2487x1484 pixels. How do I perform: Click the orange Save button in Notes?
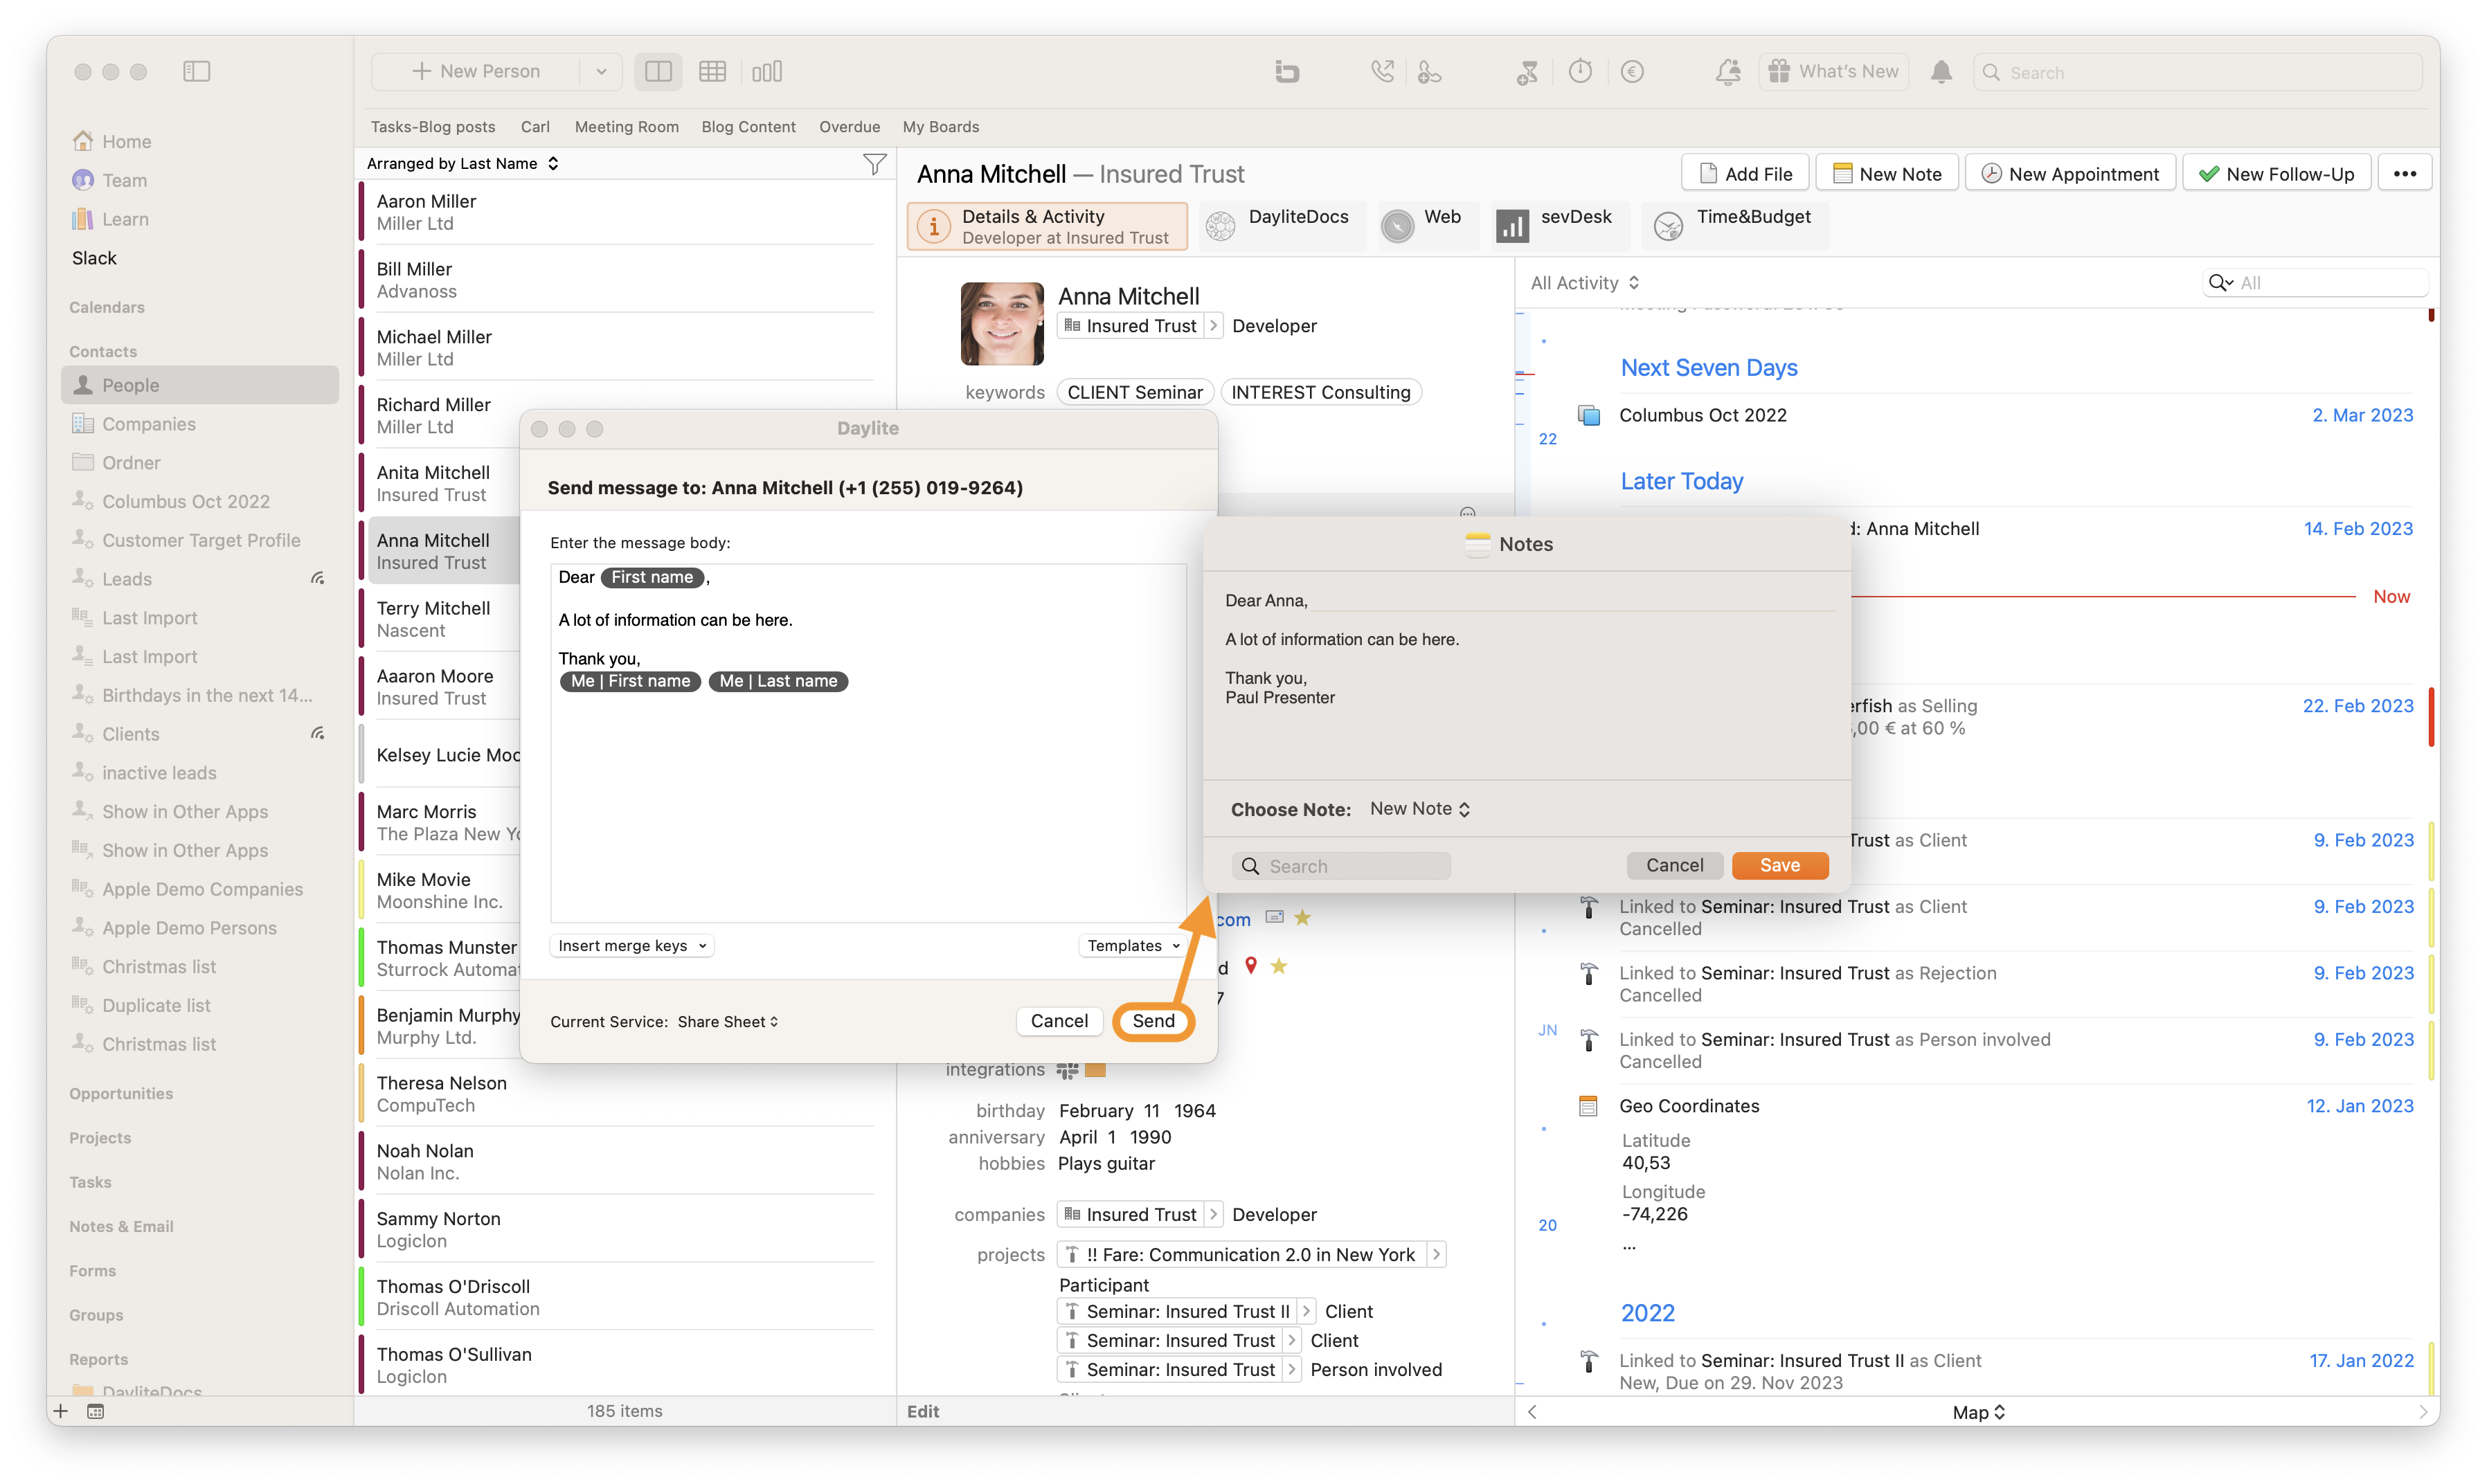point(1779,865)
